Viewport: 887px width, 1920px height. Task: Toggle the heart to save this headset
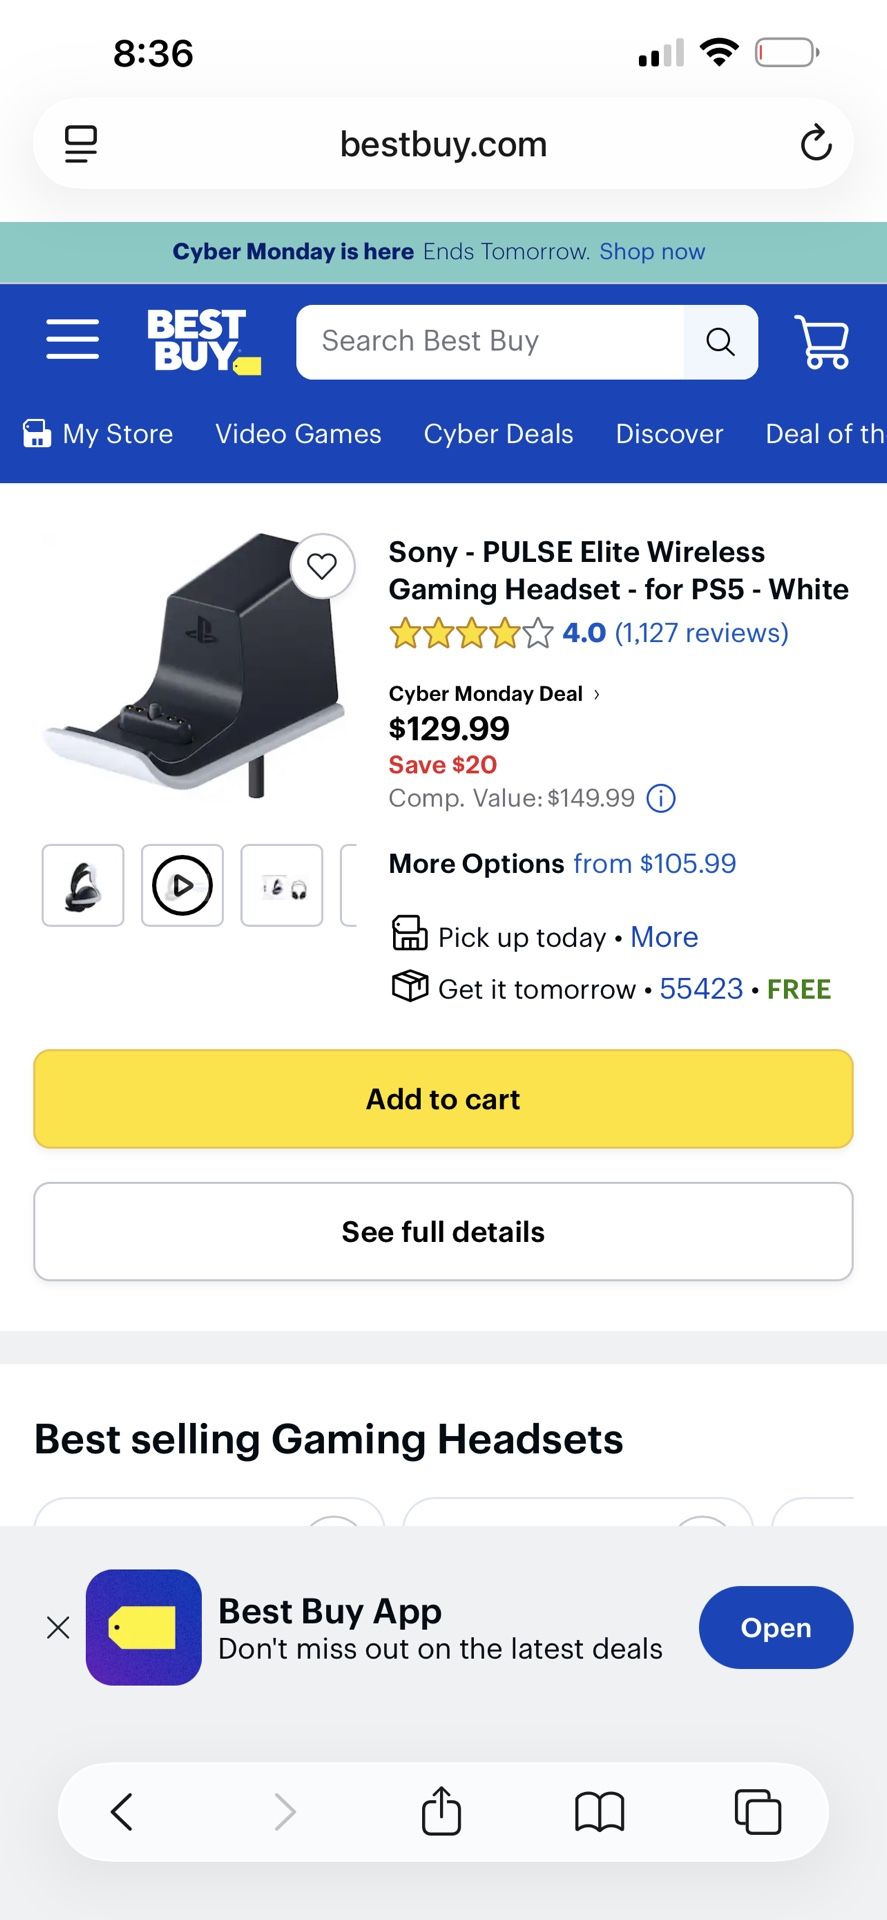click(x=322, y=566)
